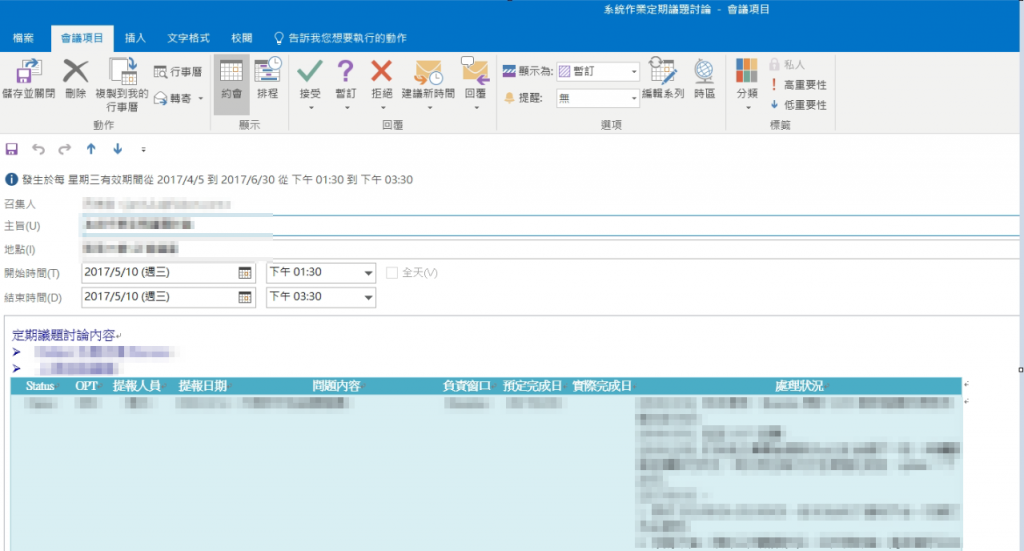Expand the 拒絕 decline options arrow

(x=382, y=108)
